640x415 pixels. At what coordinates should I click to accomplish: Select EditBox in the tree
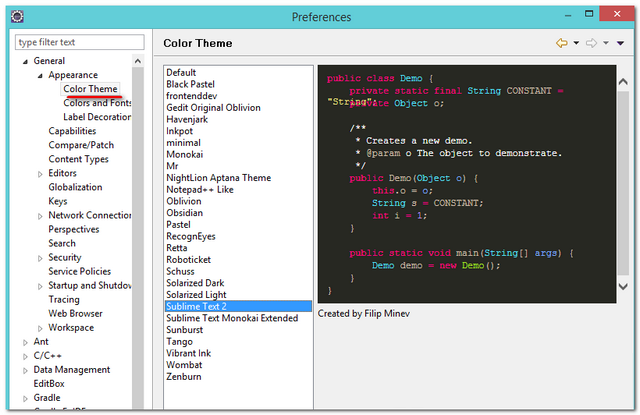49,384
